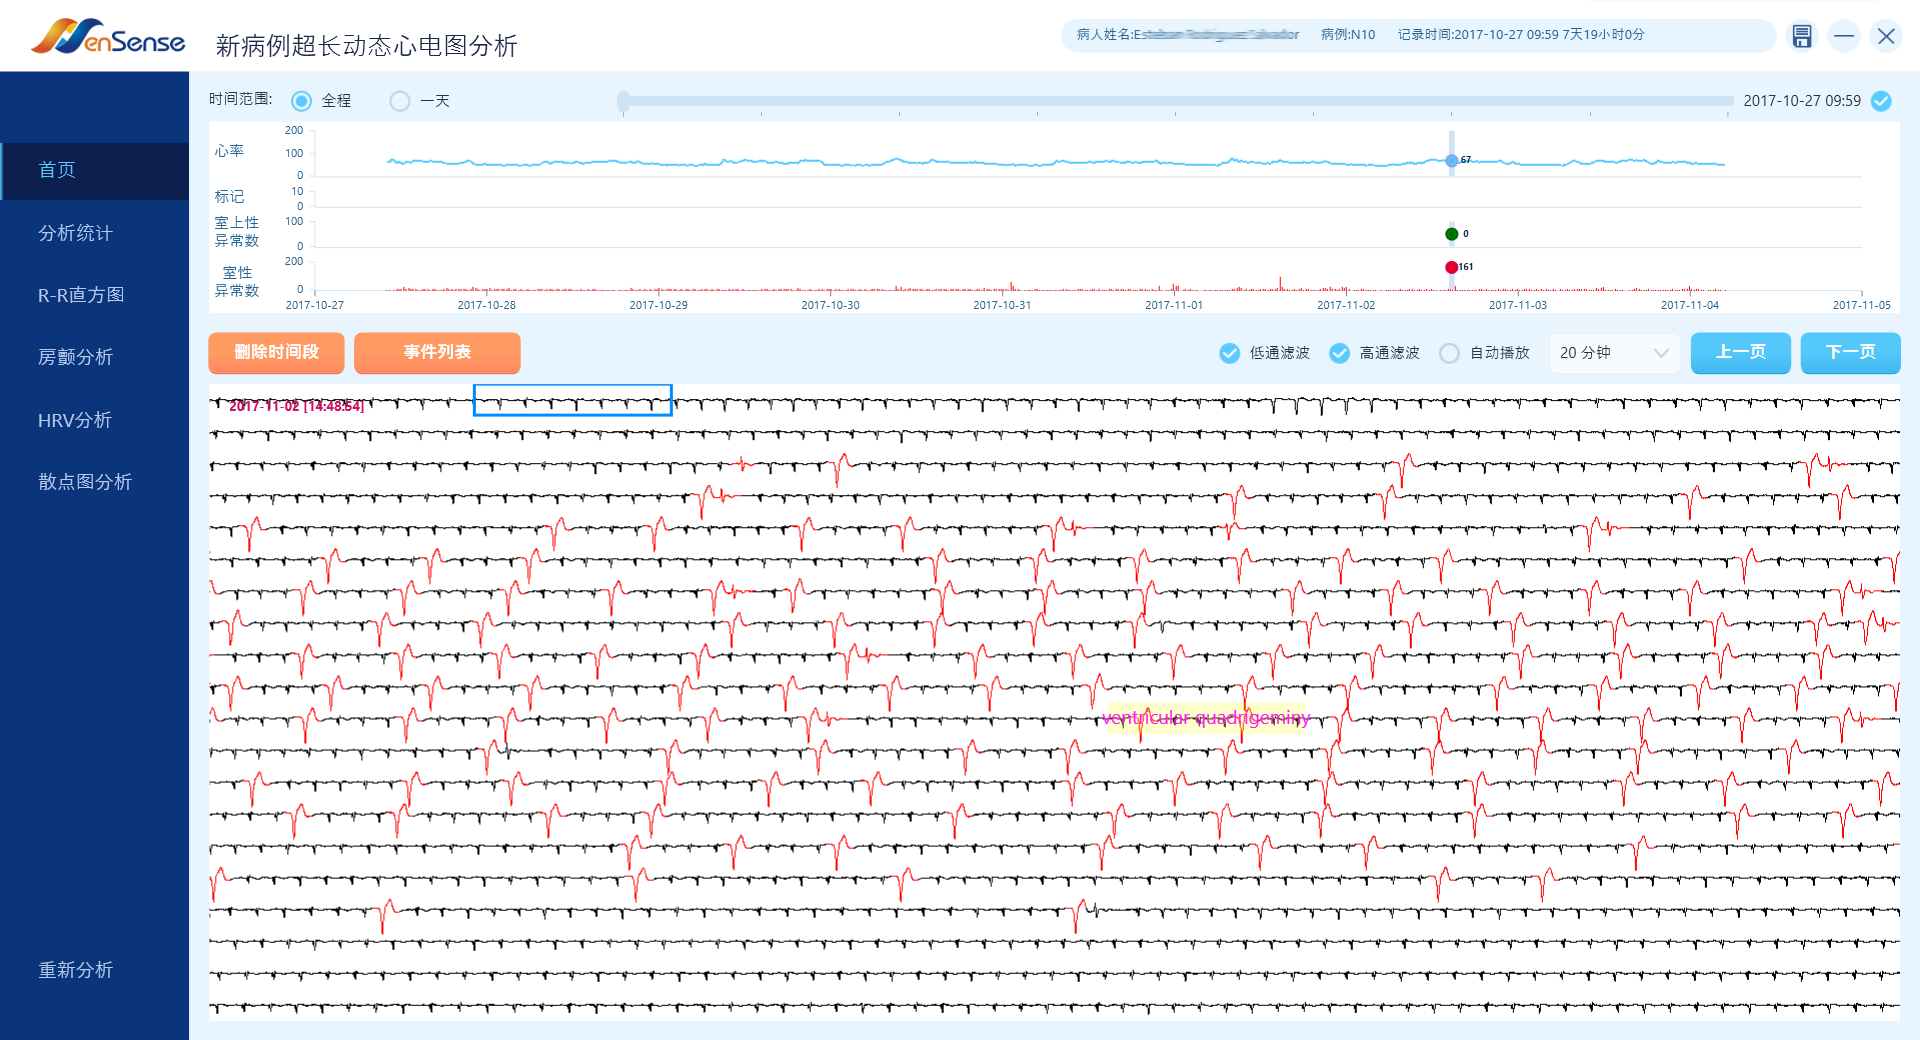Click the 事件列表 button
Screen dimensions: 1920x1040
(x=437, y=353)
